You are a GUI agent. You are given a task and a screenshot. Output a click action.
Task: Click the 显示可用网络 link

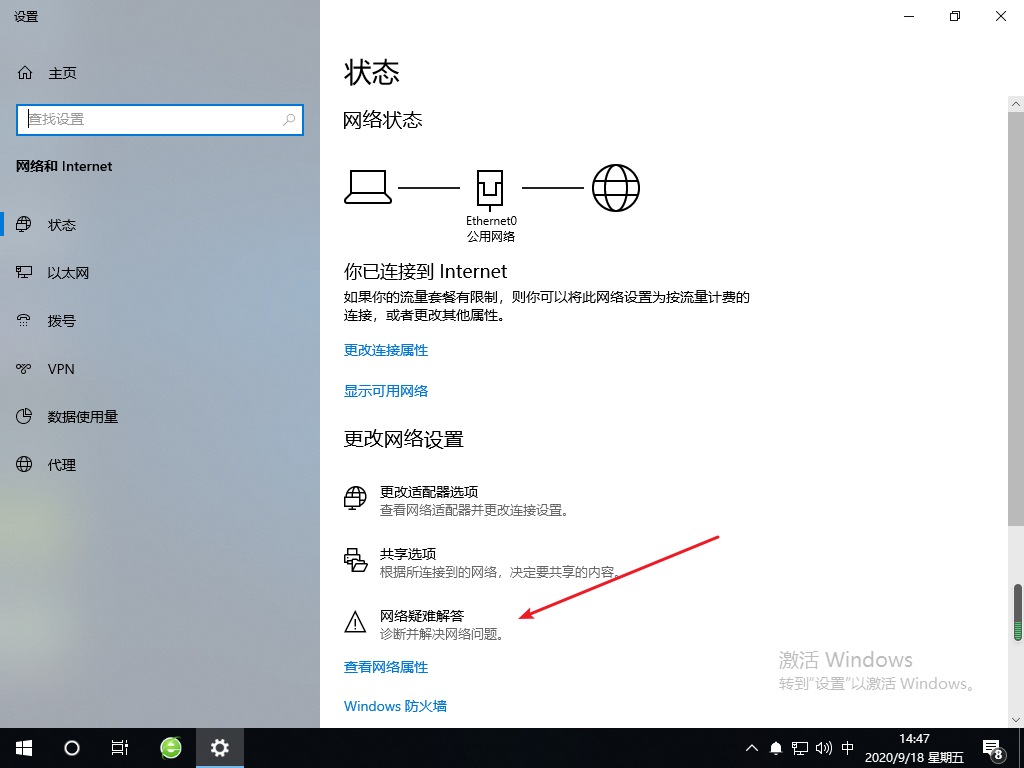[385, 390]
